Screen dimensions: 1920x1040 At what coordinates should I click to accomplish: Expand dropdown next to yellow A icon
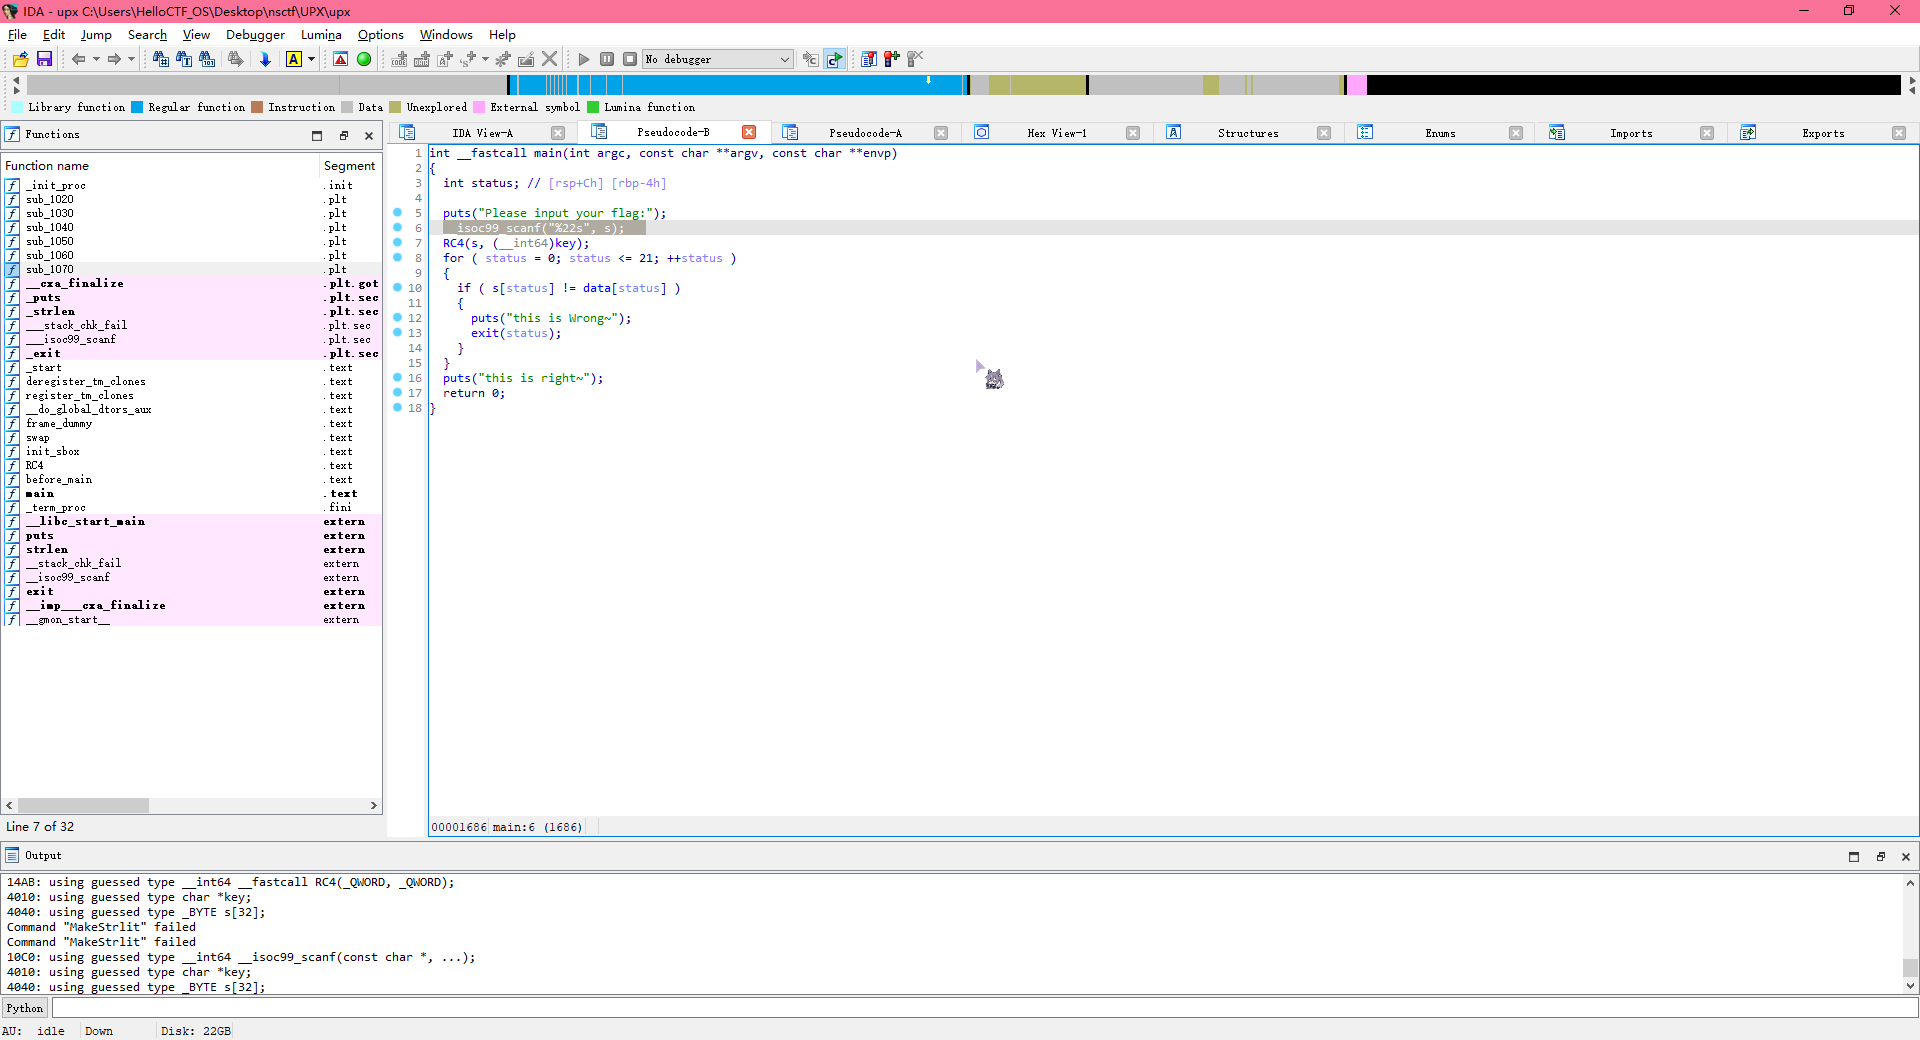[312, 60]
